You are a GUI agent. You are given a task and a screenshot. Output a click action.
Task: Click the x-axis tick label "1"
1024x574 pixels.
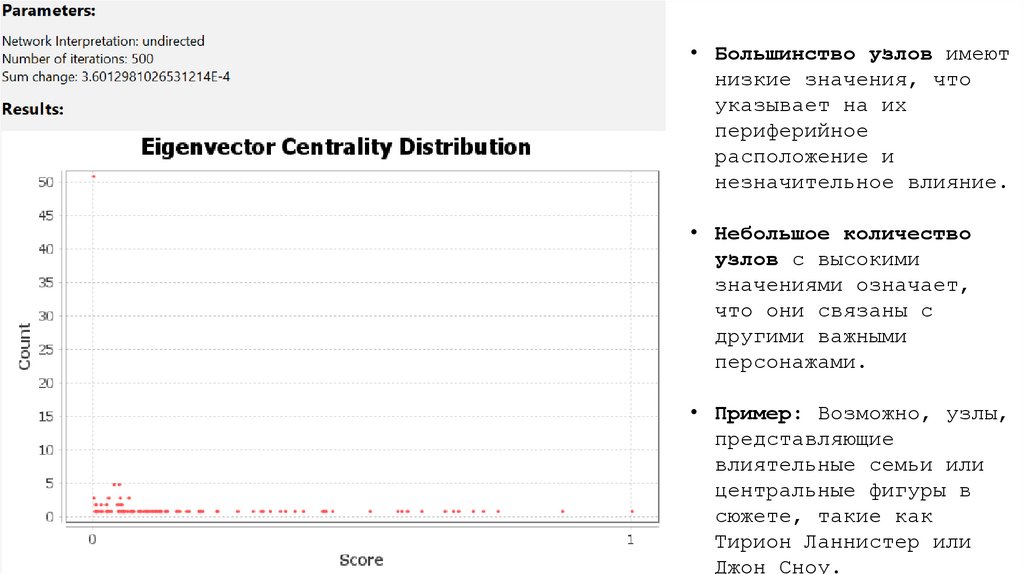pyautogui.click(x=631, y=541)
